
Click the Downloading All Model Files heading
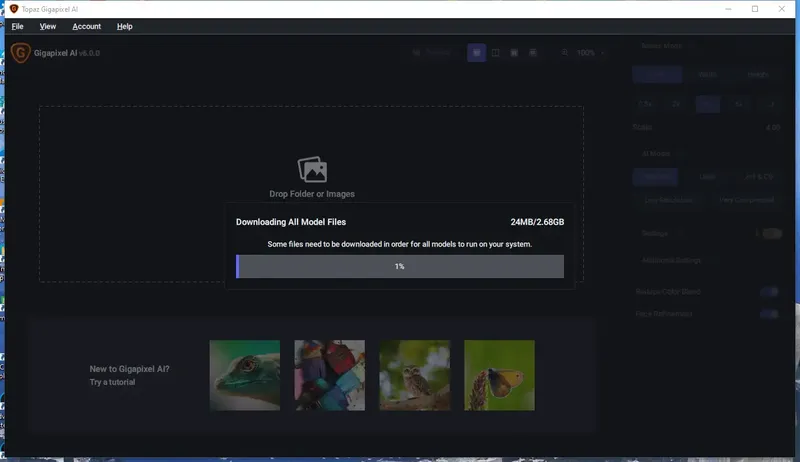pos(291,222)
